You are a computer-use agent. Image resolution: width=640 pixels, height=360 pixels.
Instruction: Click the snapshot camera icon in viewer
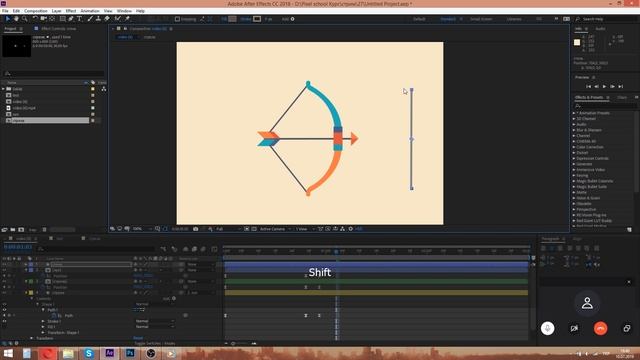(196, 229)
